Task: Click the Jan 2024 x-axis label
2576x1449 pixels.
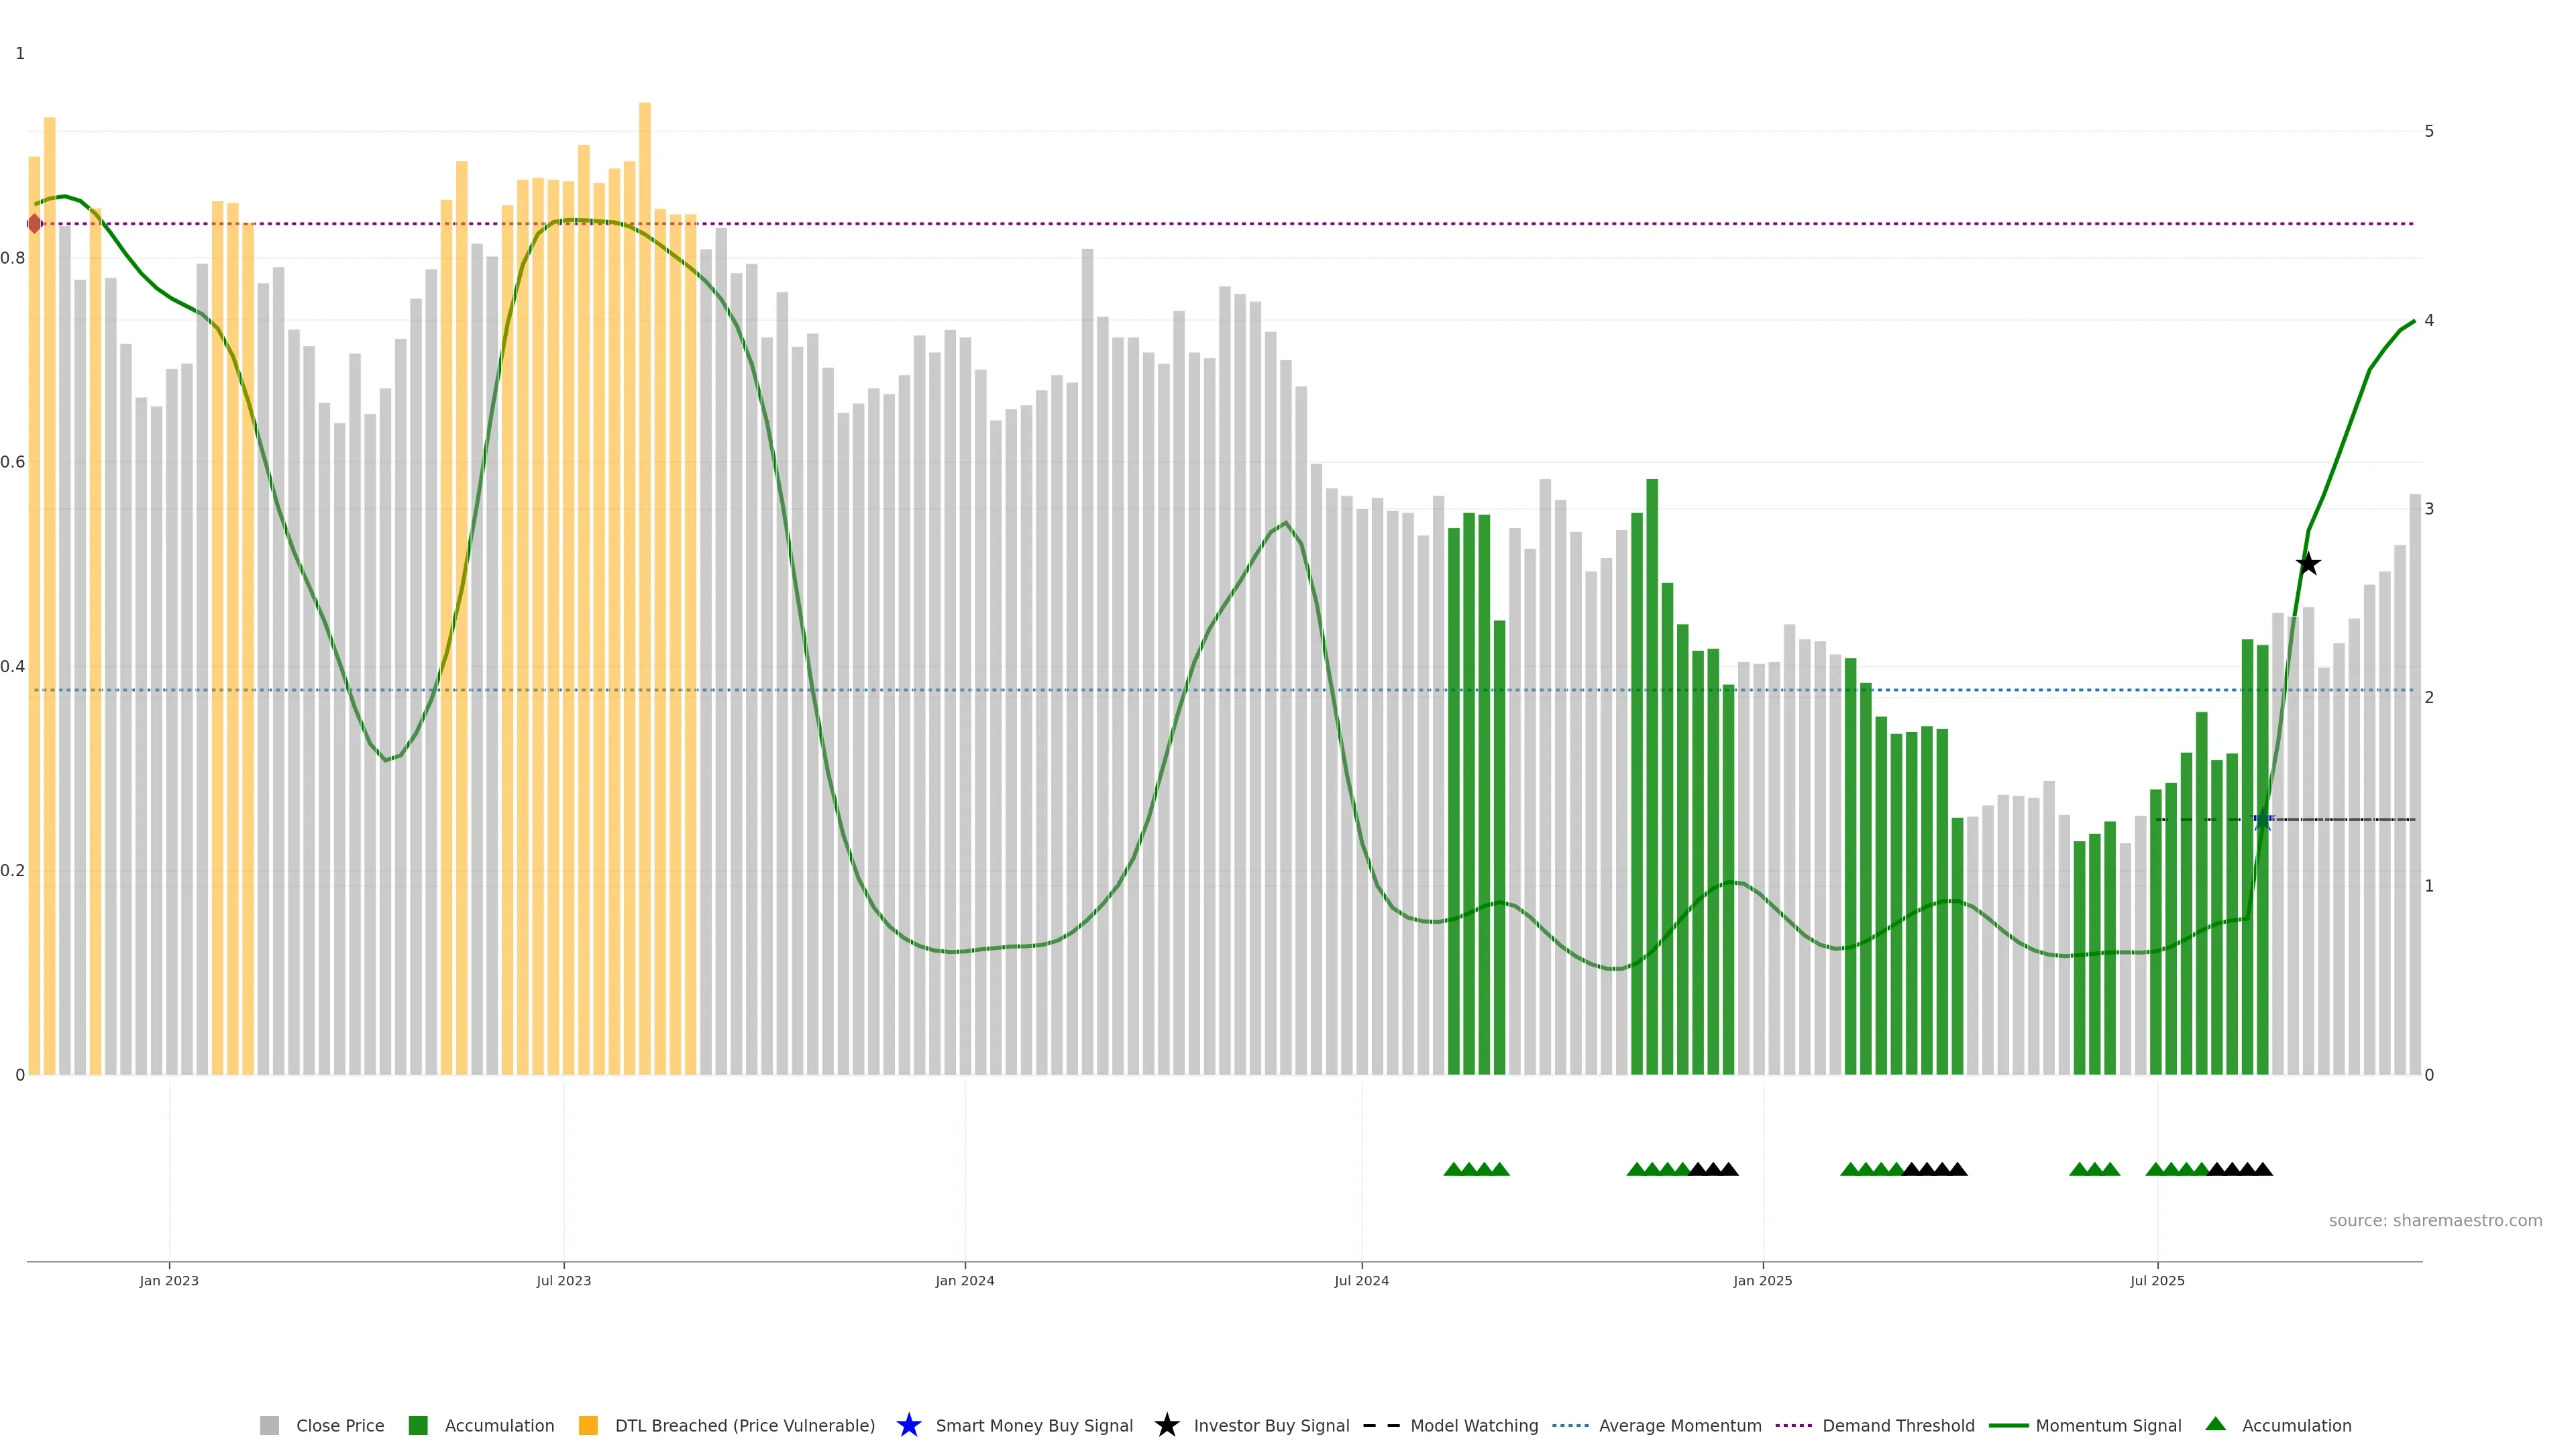Action: click(964, 1281)
